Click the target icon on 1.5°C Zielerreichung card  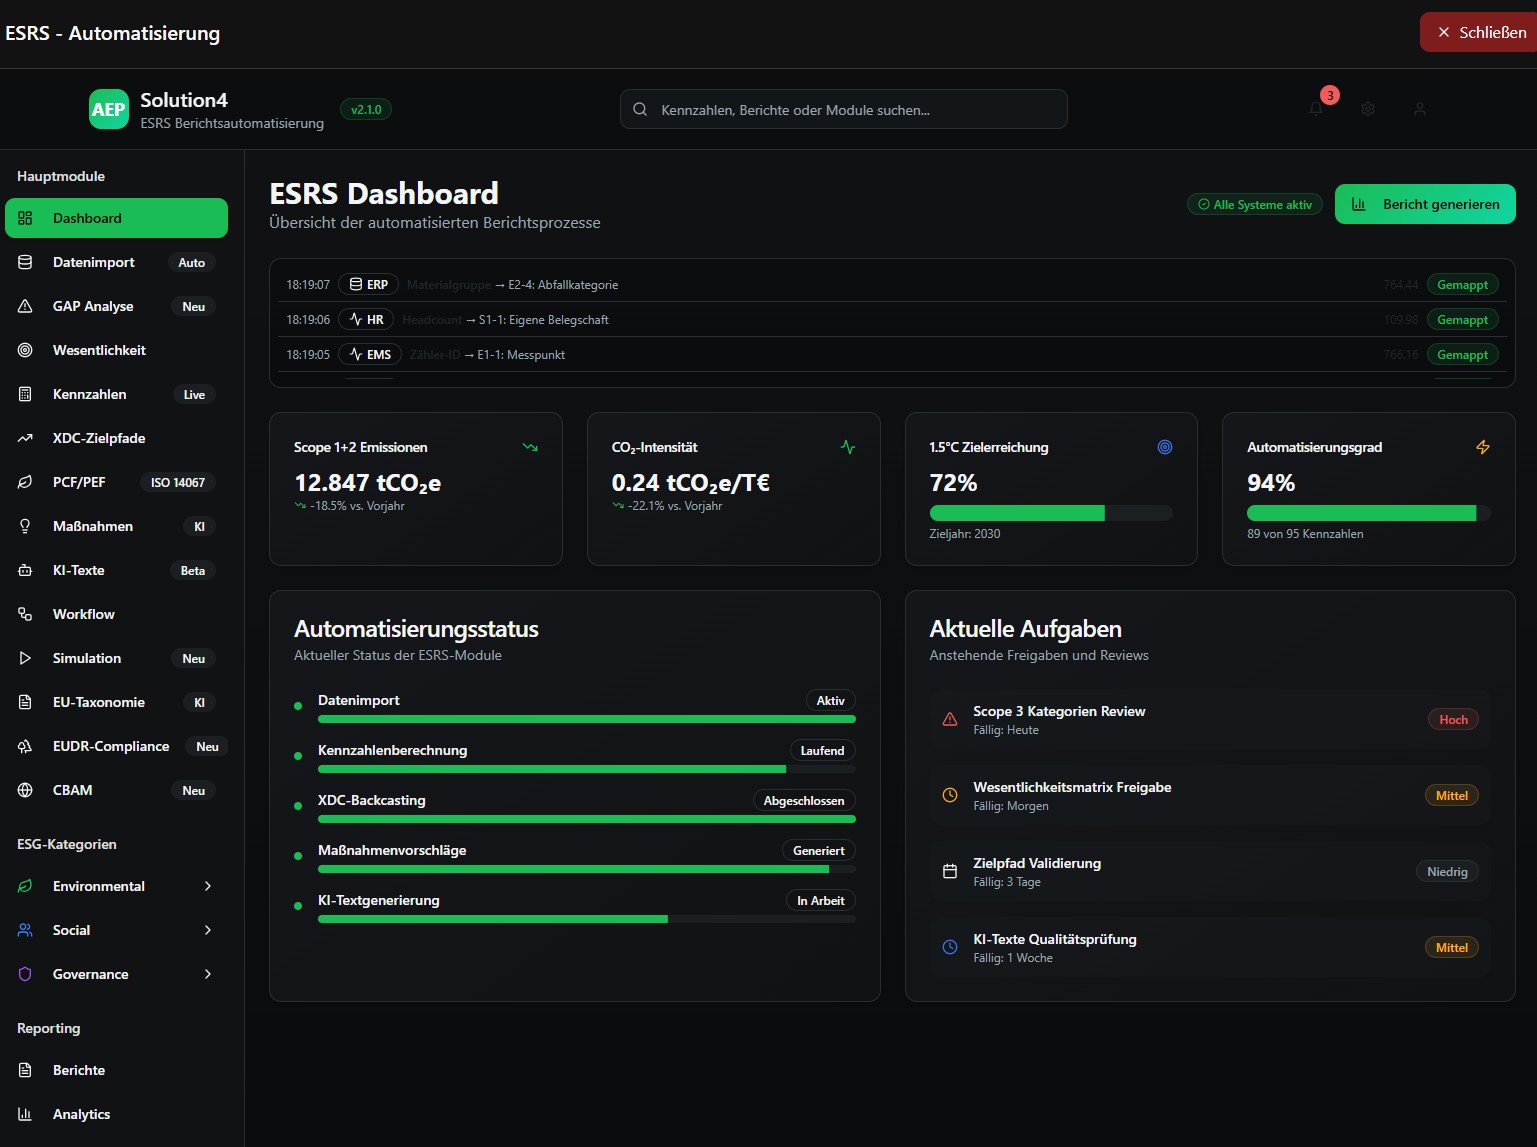point(1165,447)
